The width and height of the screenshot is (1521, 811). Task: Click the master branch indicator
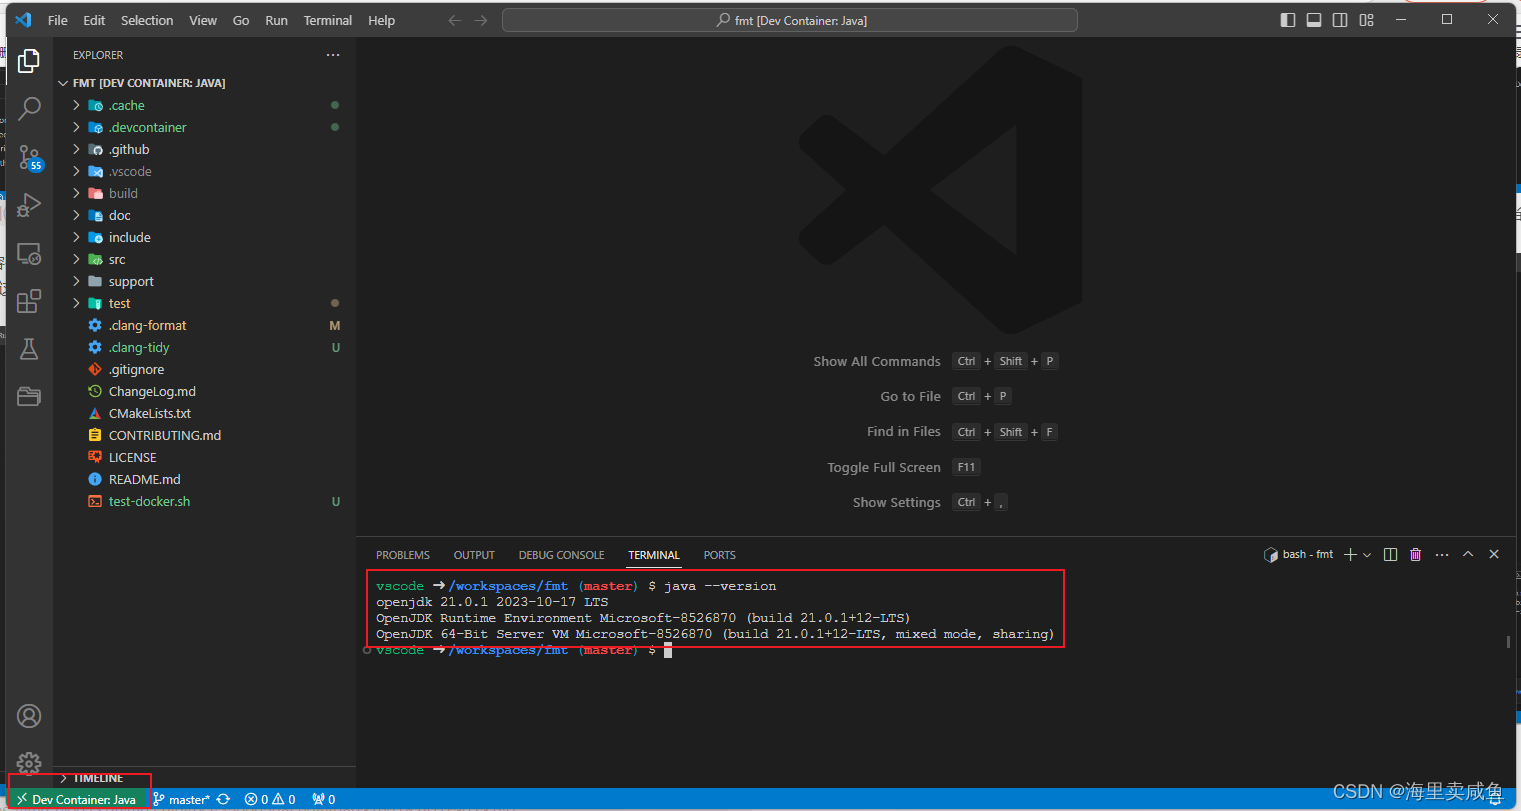click(x=183, y=798)
